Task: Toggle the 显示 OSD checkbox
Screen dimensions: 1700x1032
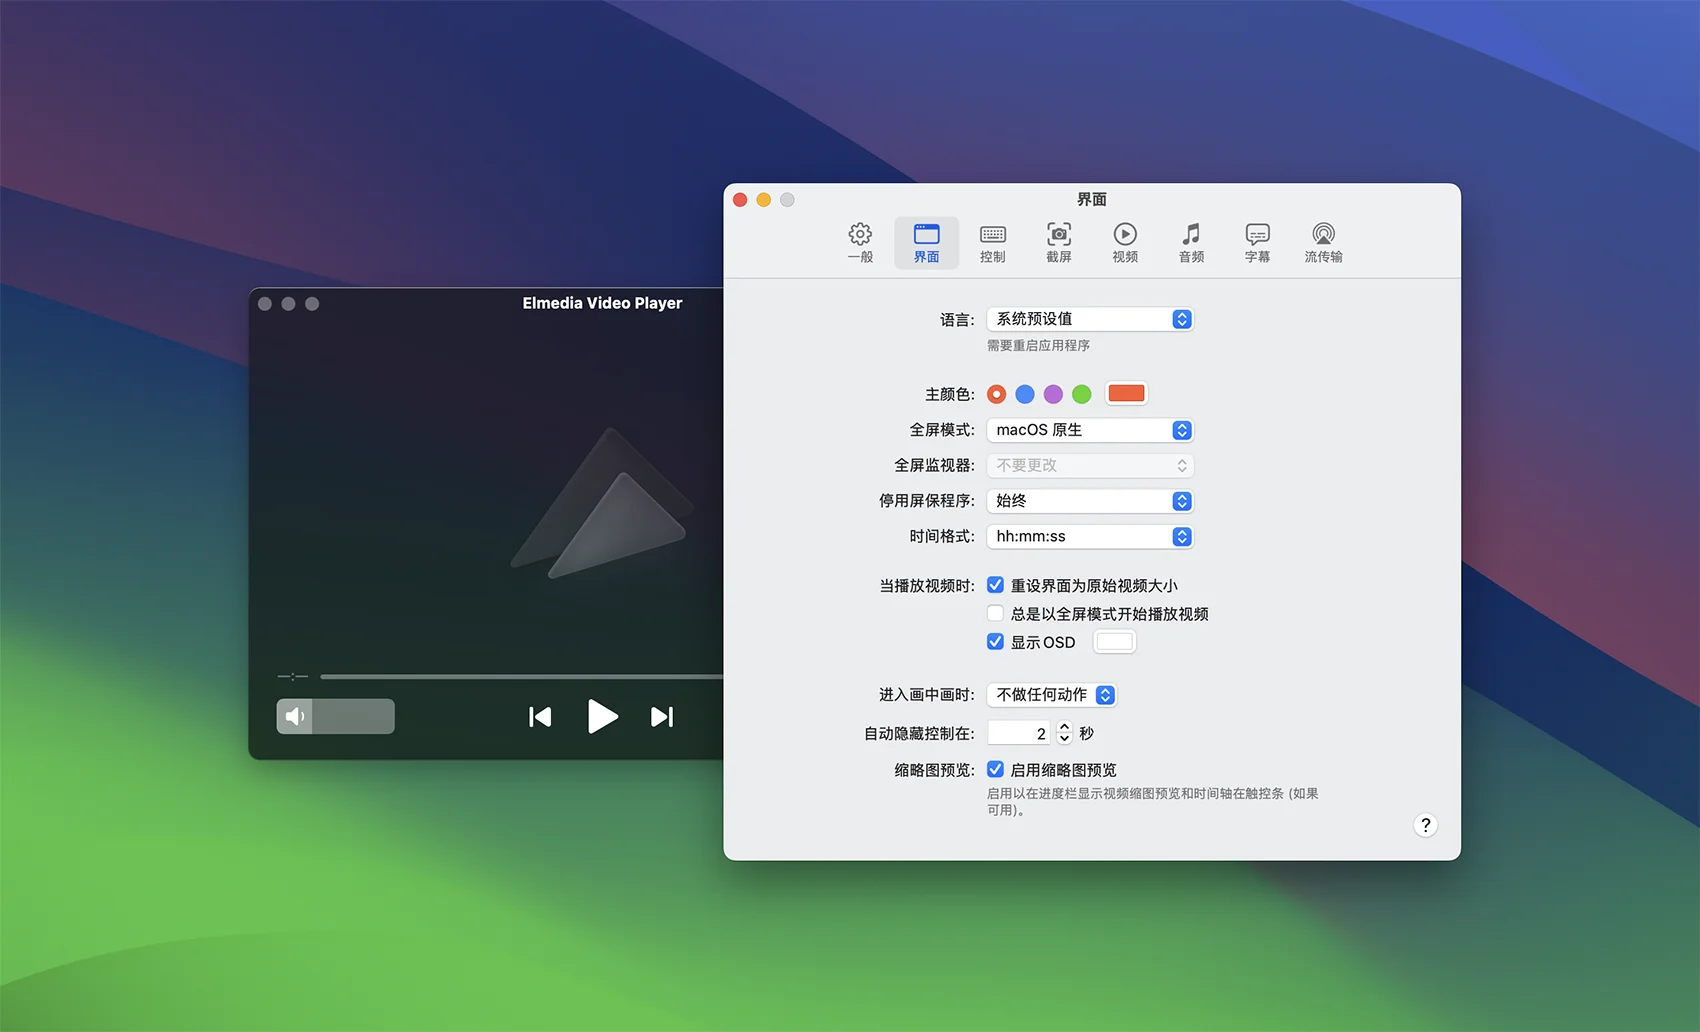Action: point(995,642)
